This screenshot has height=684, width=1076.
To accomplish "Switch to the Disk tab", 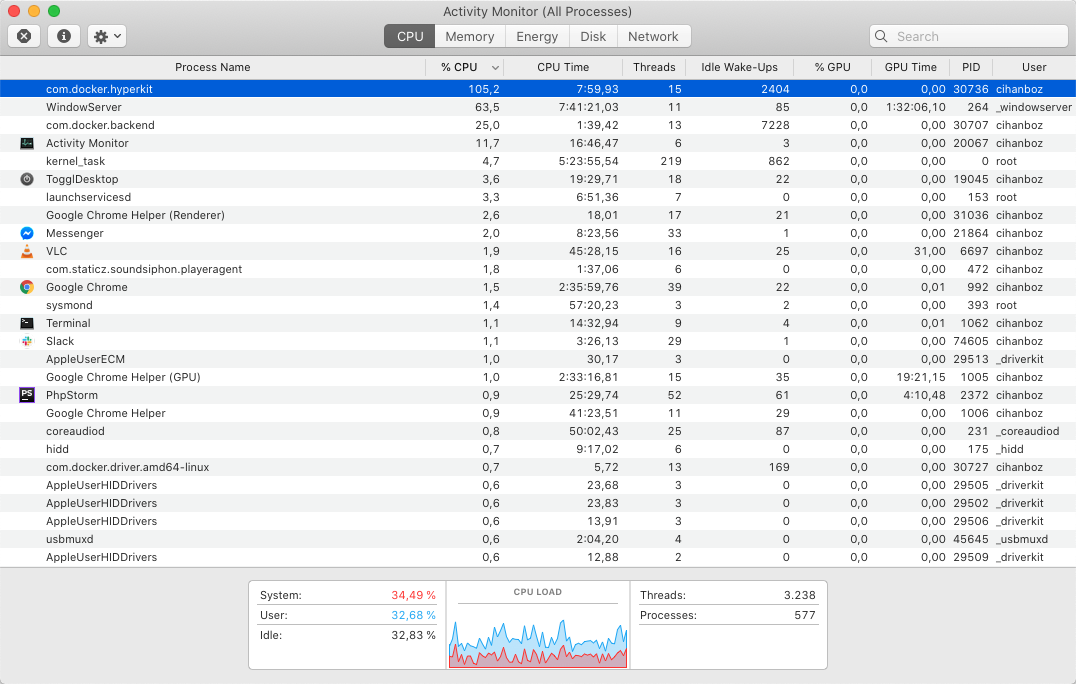I will (593, 36).
